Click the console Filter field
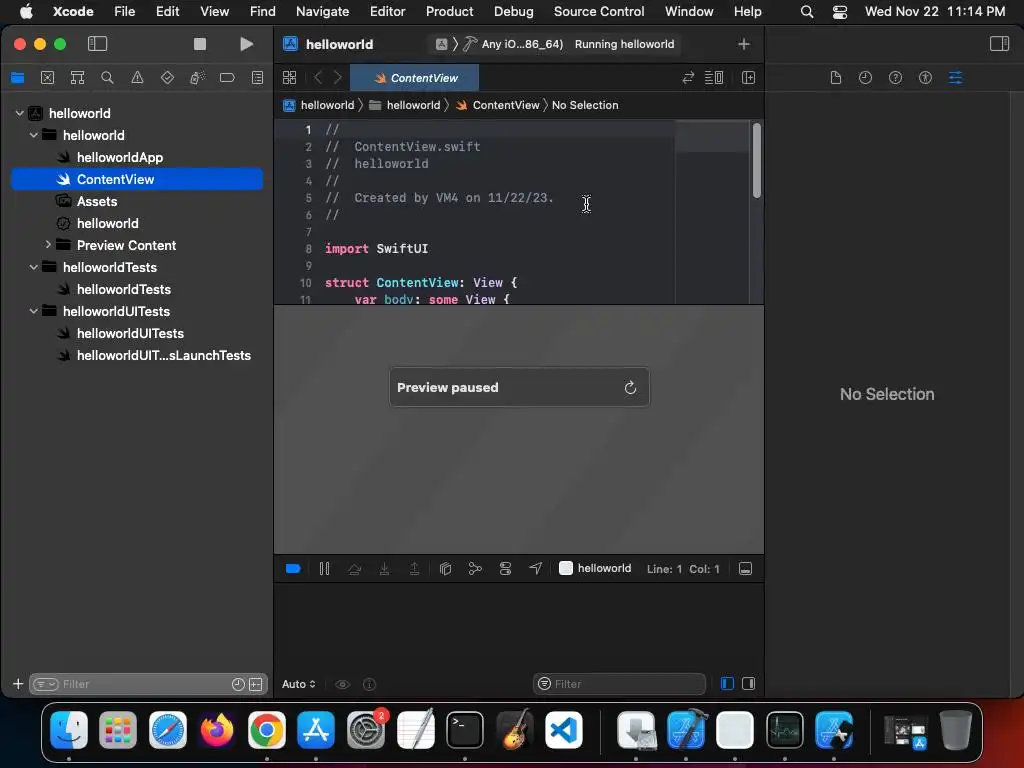Screen dimensions: 1024x768 [620, 684]
